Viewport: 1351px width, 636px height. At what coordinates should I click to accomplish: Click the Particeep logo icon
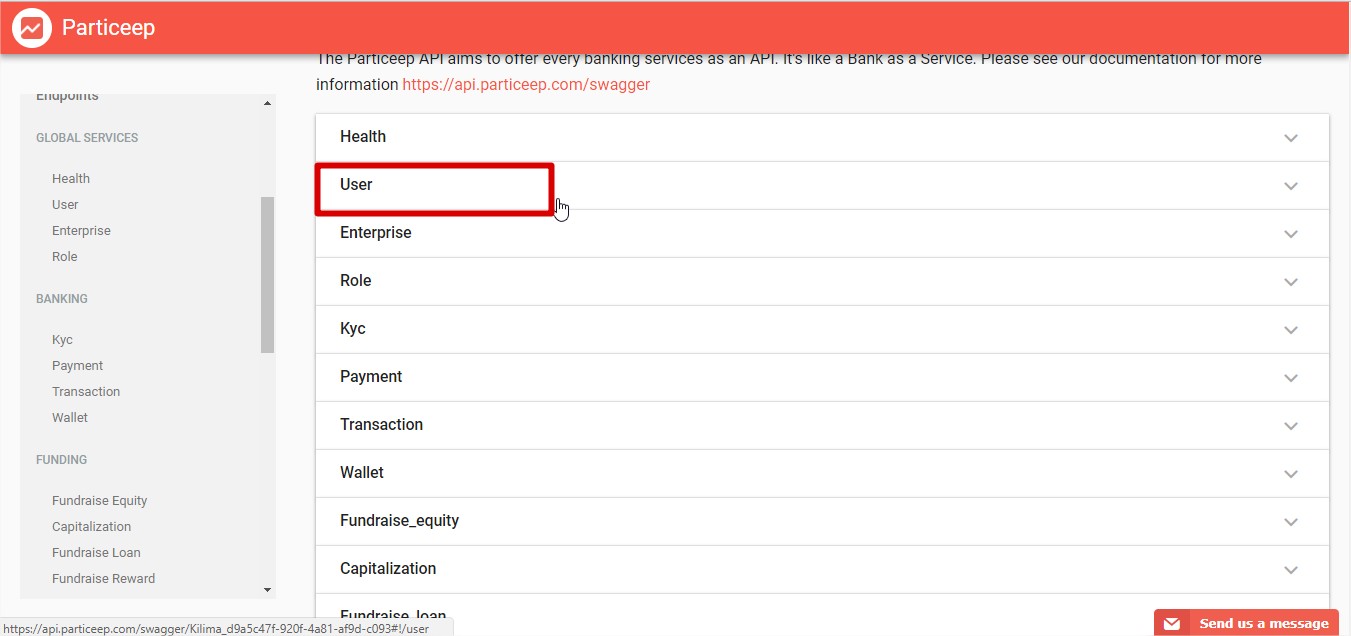[x=32, y=27]
